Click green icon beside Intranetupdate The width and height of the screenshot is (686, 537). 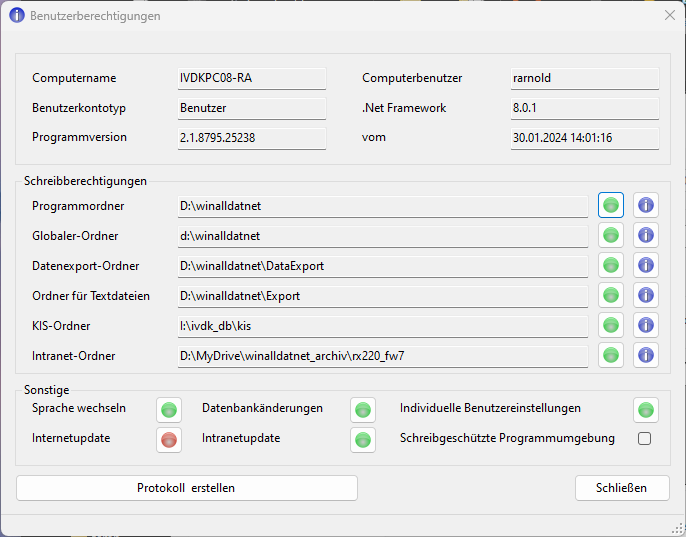point(363,439)
